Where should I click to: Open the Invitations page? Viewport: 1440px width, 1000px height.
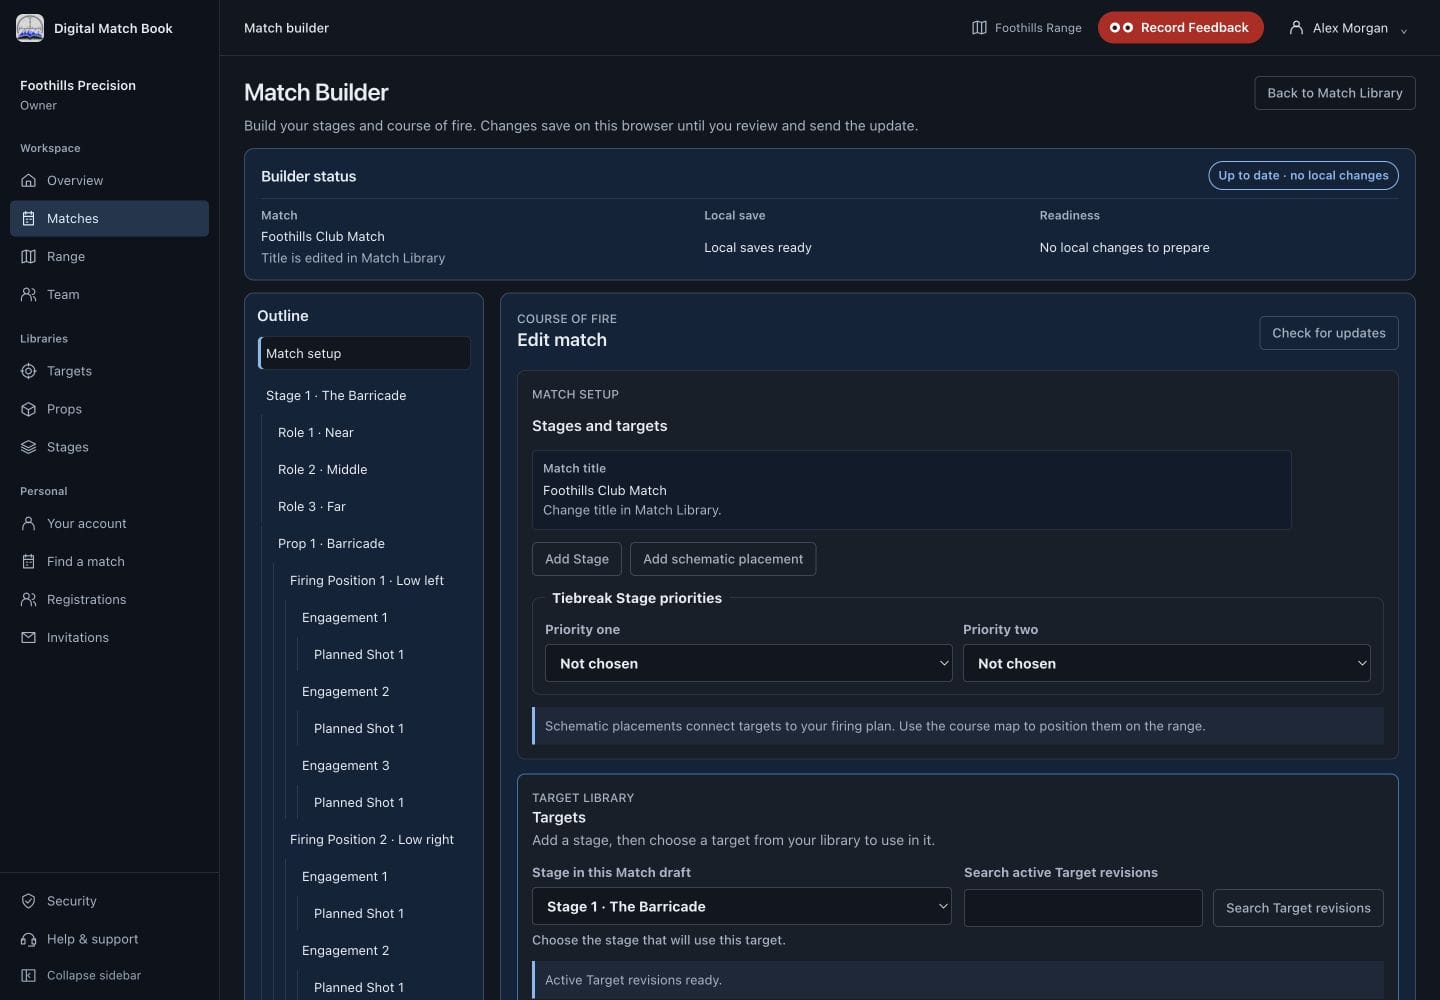pyautogui.click(x=109, y=638)
